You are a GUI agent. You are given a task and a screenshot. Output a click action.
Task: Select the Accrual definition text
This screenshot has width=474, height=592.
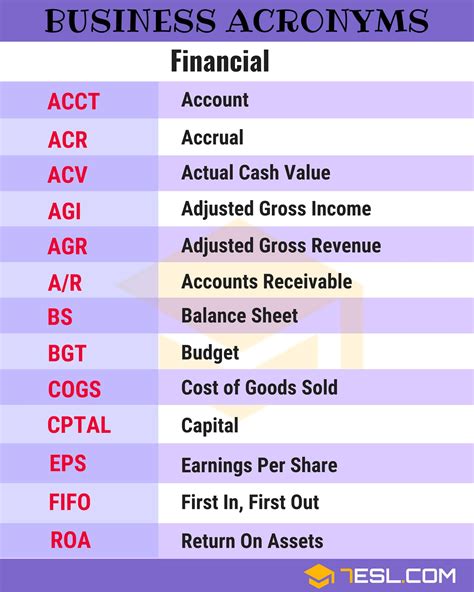(x=212, y=137)
